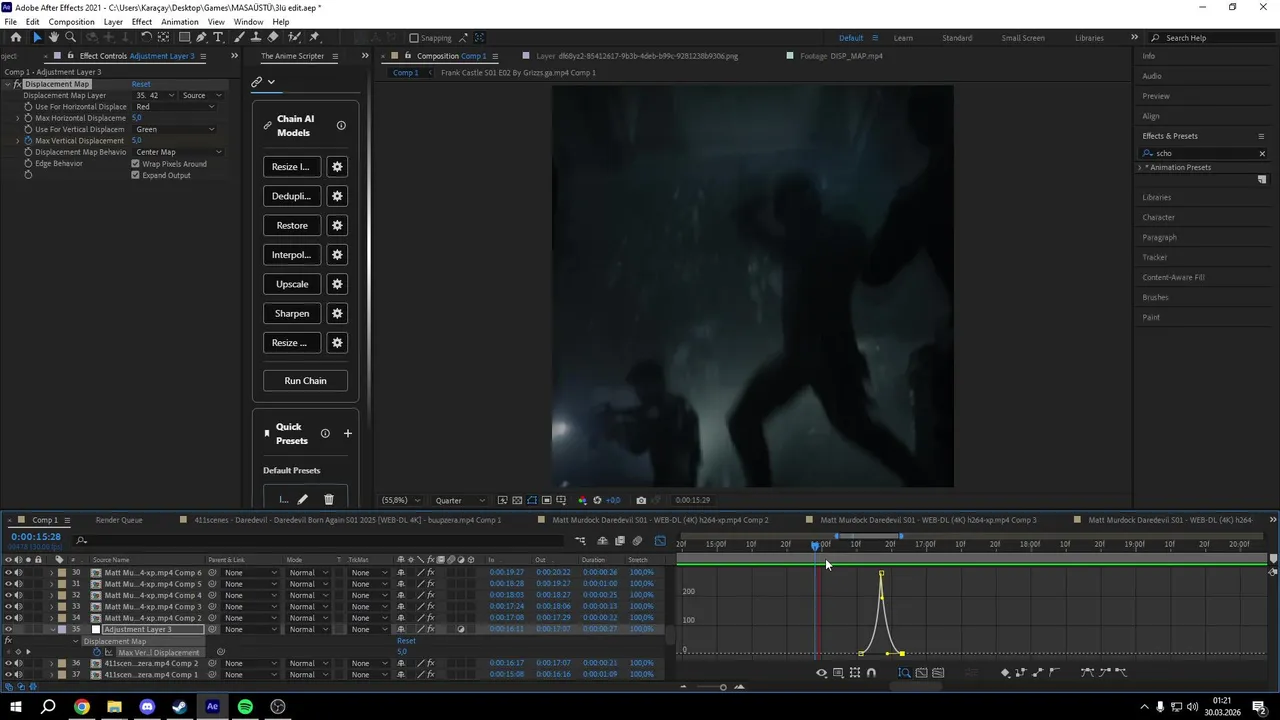This screenshot has height=720, width=1280.
Task: Click the info icon beside Chain AI Models
Action: click(341, 126)
